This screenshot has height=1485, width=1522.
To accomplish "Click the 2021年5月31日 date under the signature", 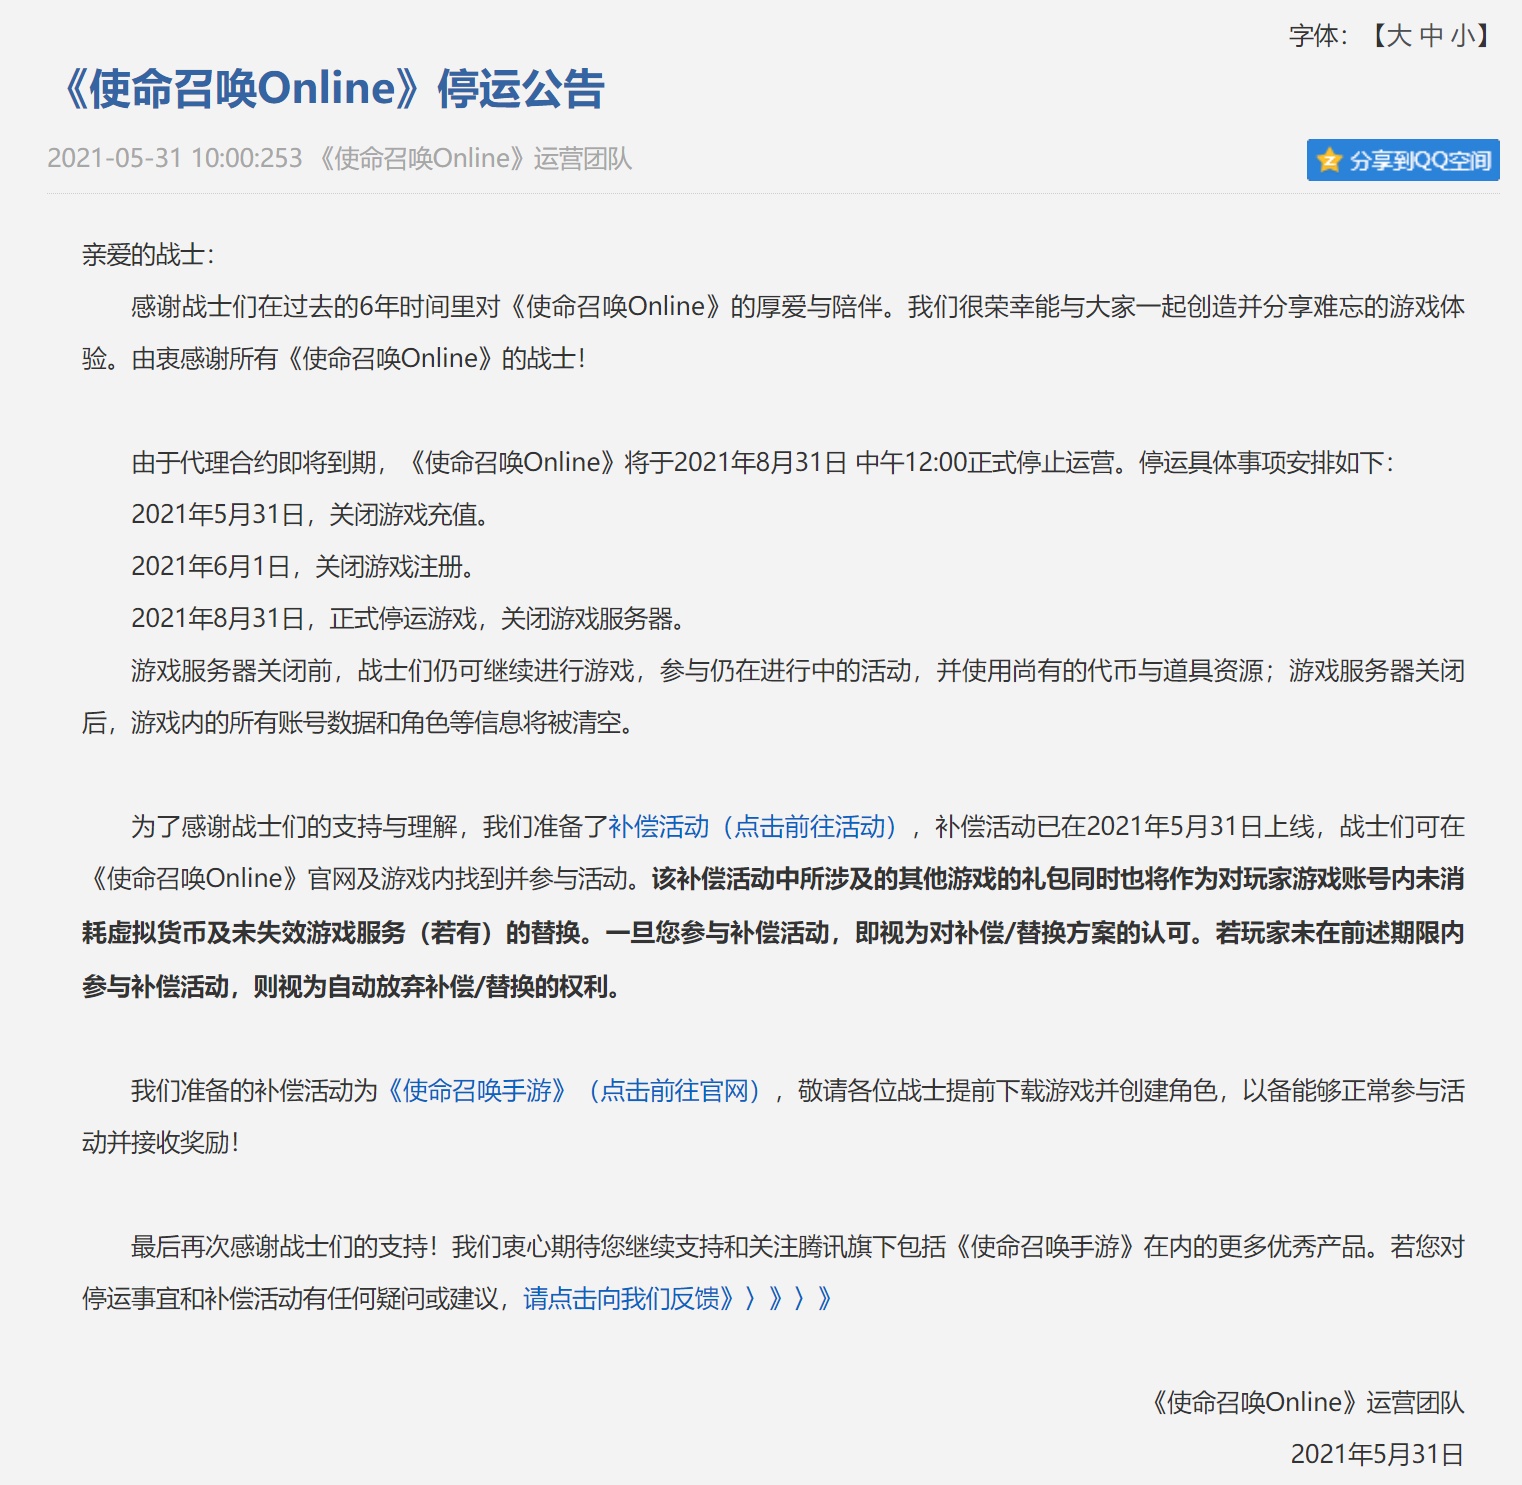I will (1376, 1455).
